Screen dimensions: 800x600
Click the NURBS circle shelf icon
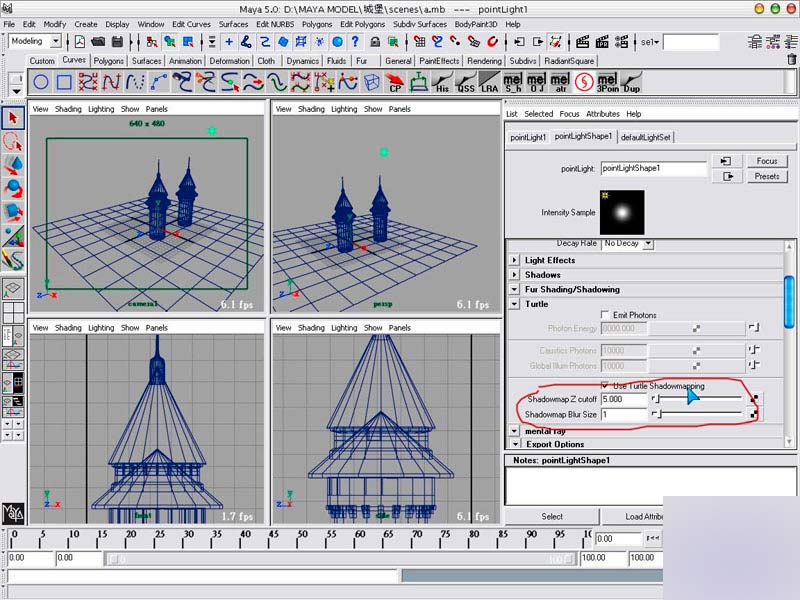pyautogui.click(x=42, y=83)
